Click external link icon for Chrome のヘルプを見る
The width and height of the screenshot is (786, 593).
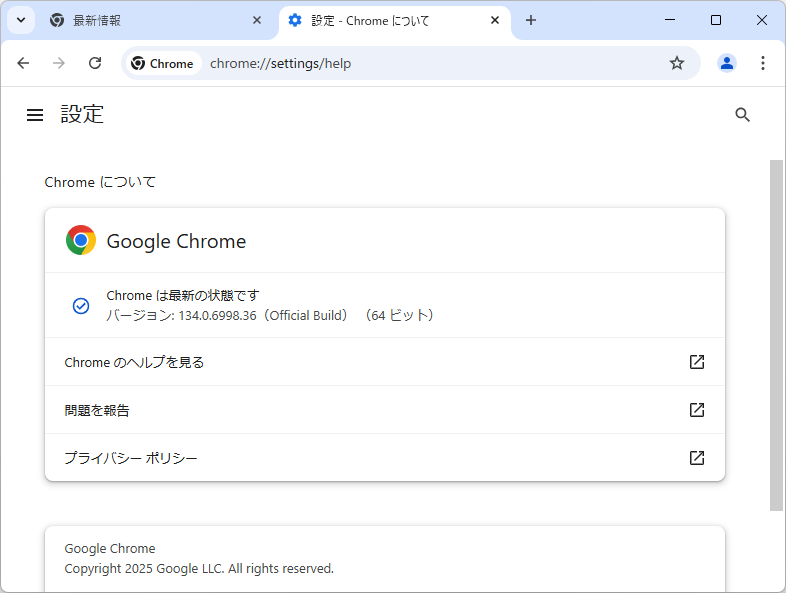coord(697,362)
